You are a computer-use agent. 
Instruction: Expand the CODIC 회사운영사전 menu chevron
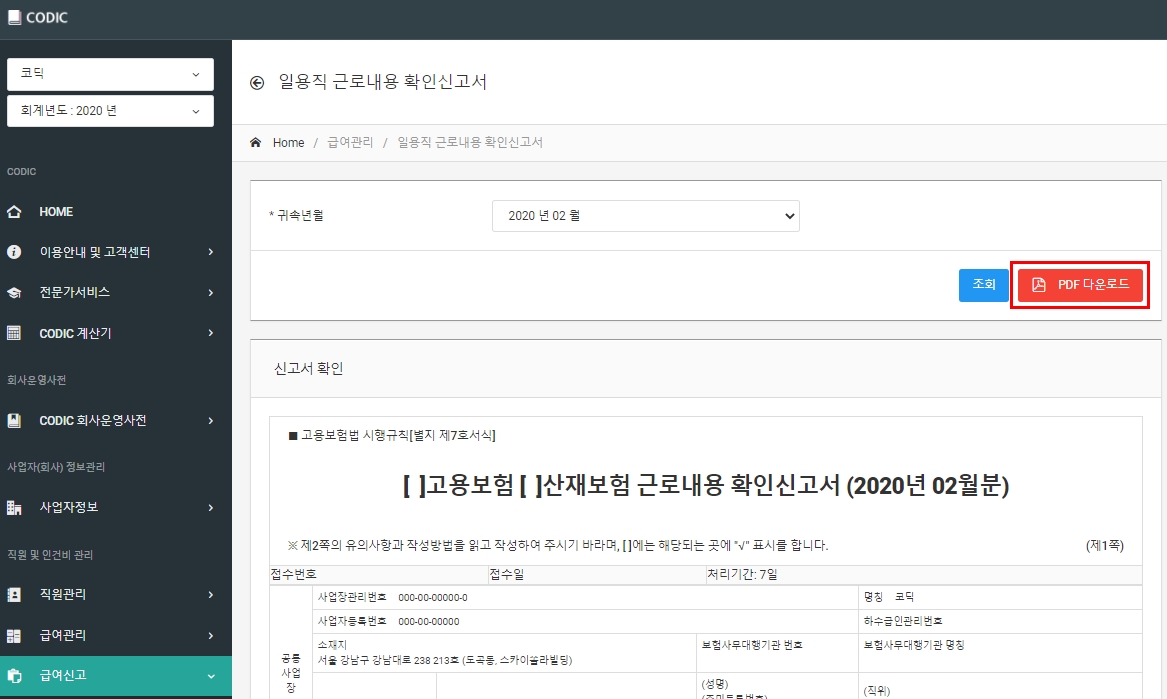pos(211,421)
